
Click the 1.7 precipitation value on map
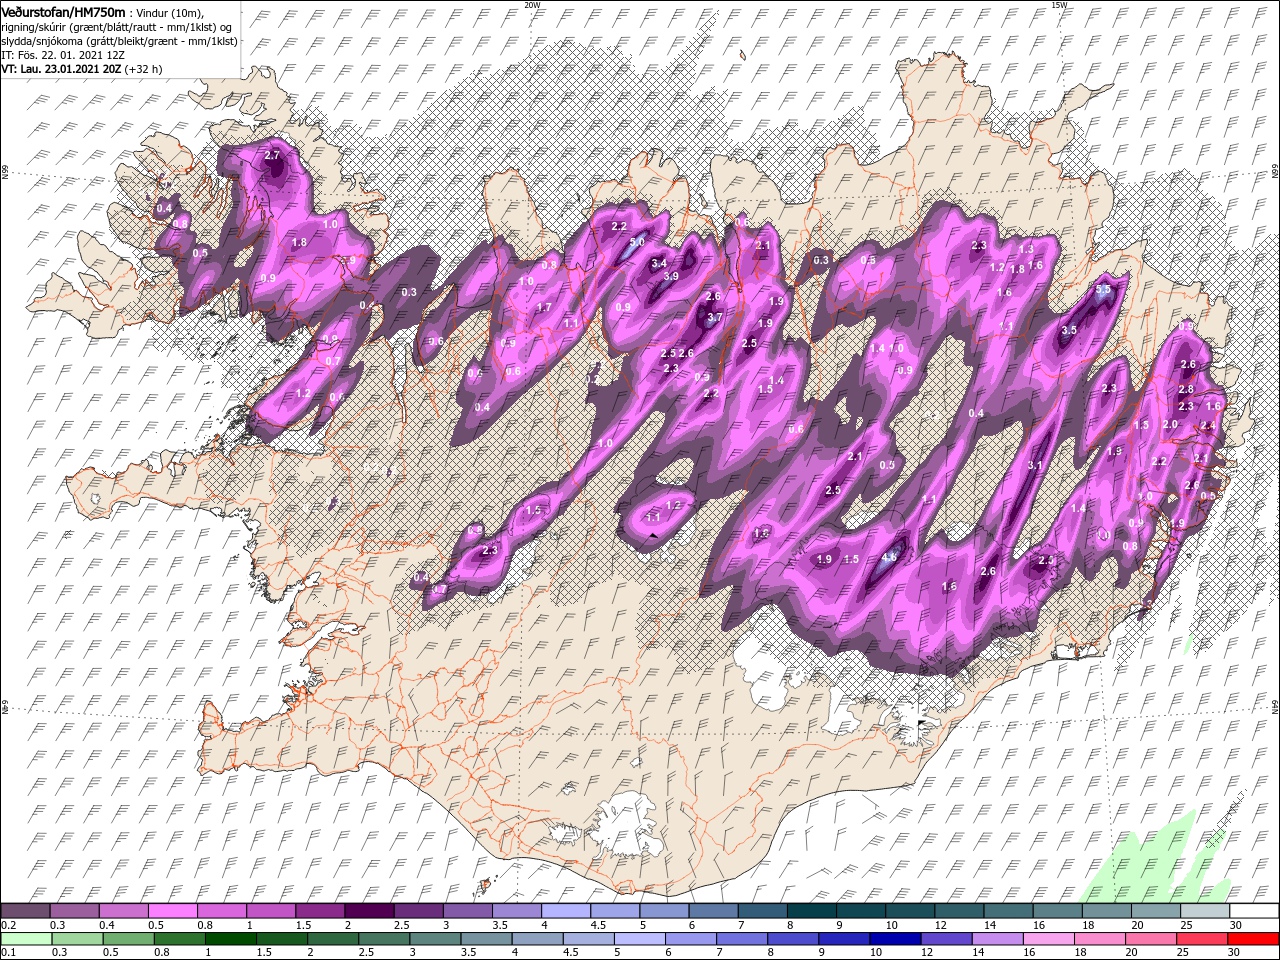click(544, 307)
